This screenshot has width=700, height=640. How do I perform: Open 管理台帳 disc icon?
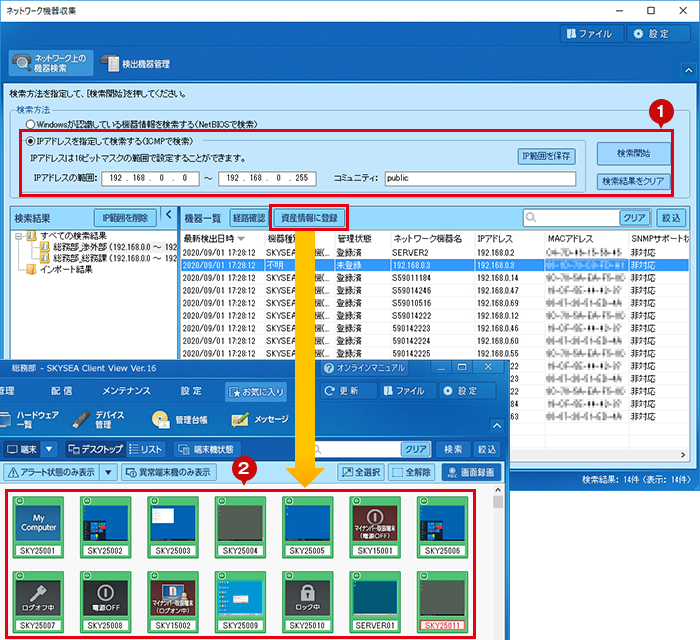click(x=179, y=419)
